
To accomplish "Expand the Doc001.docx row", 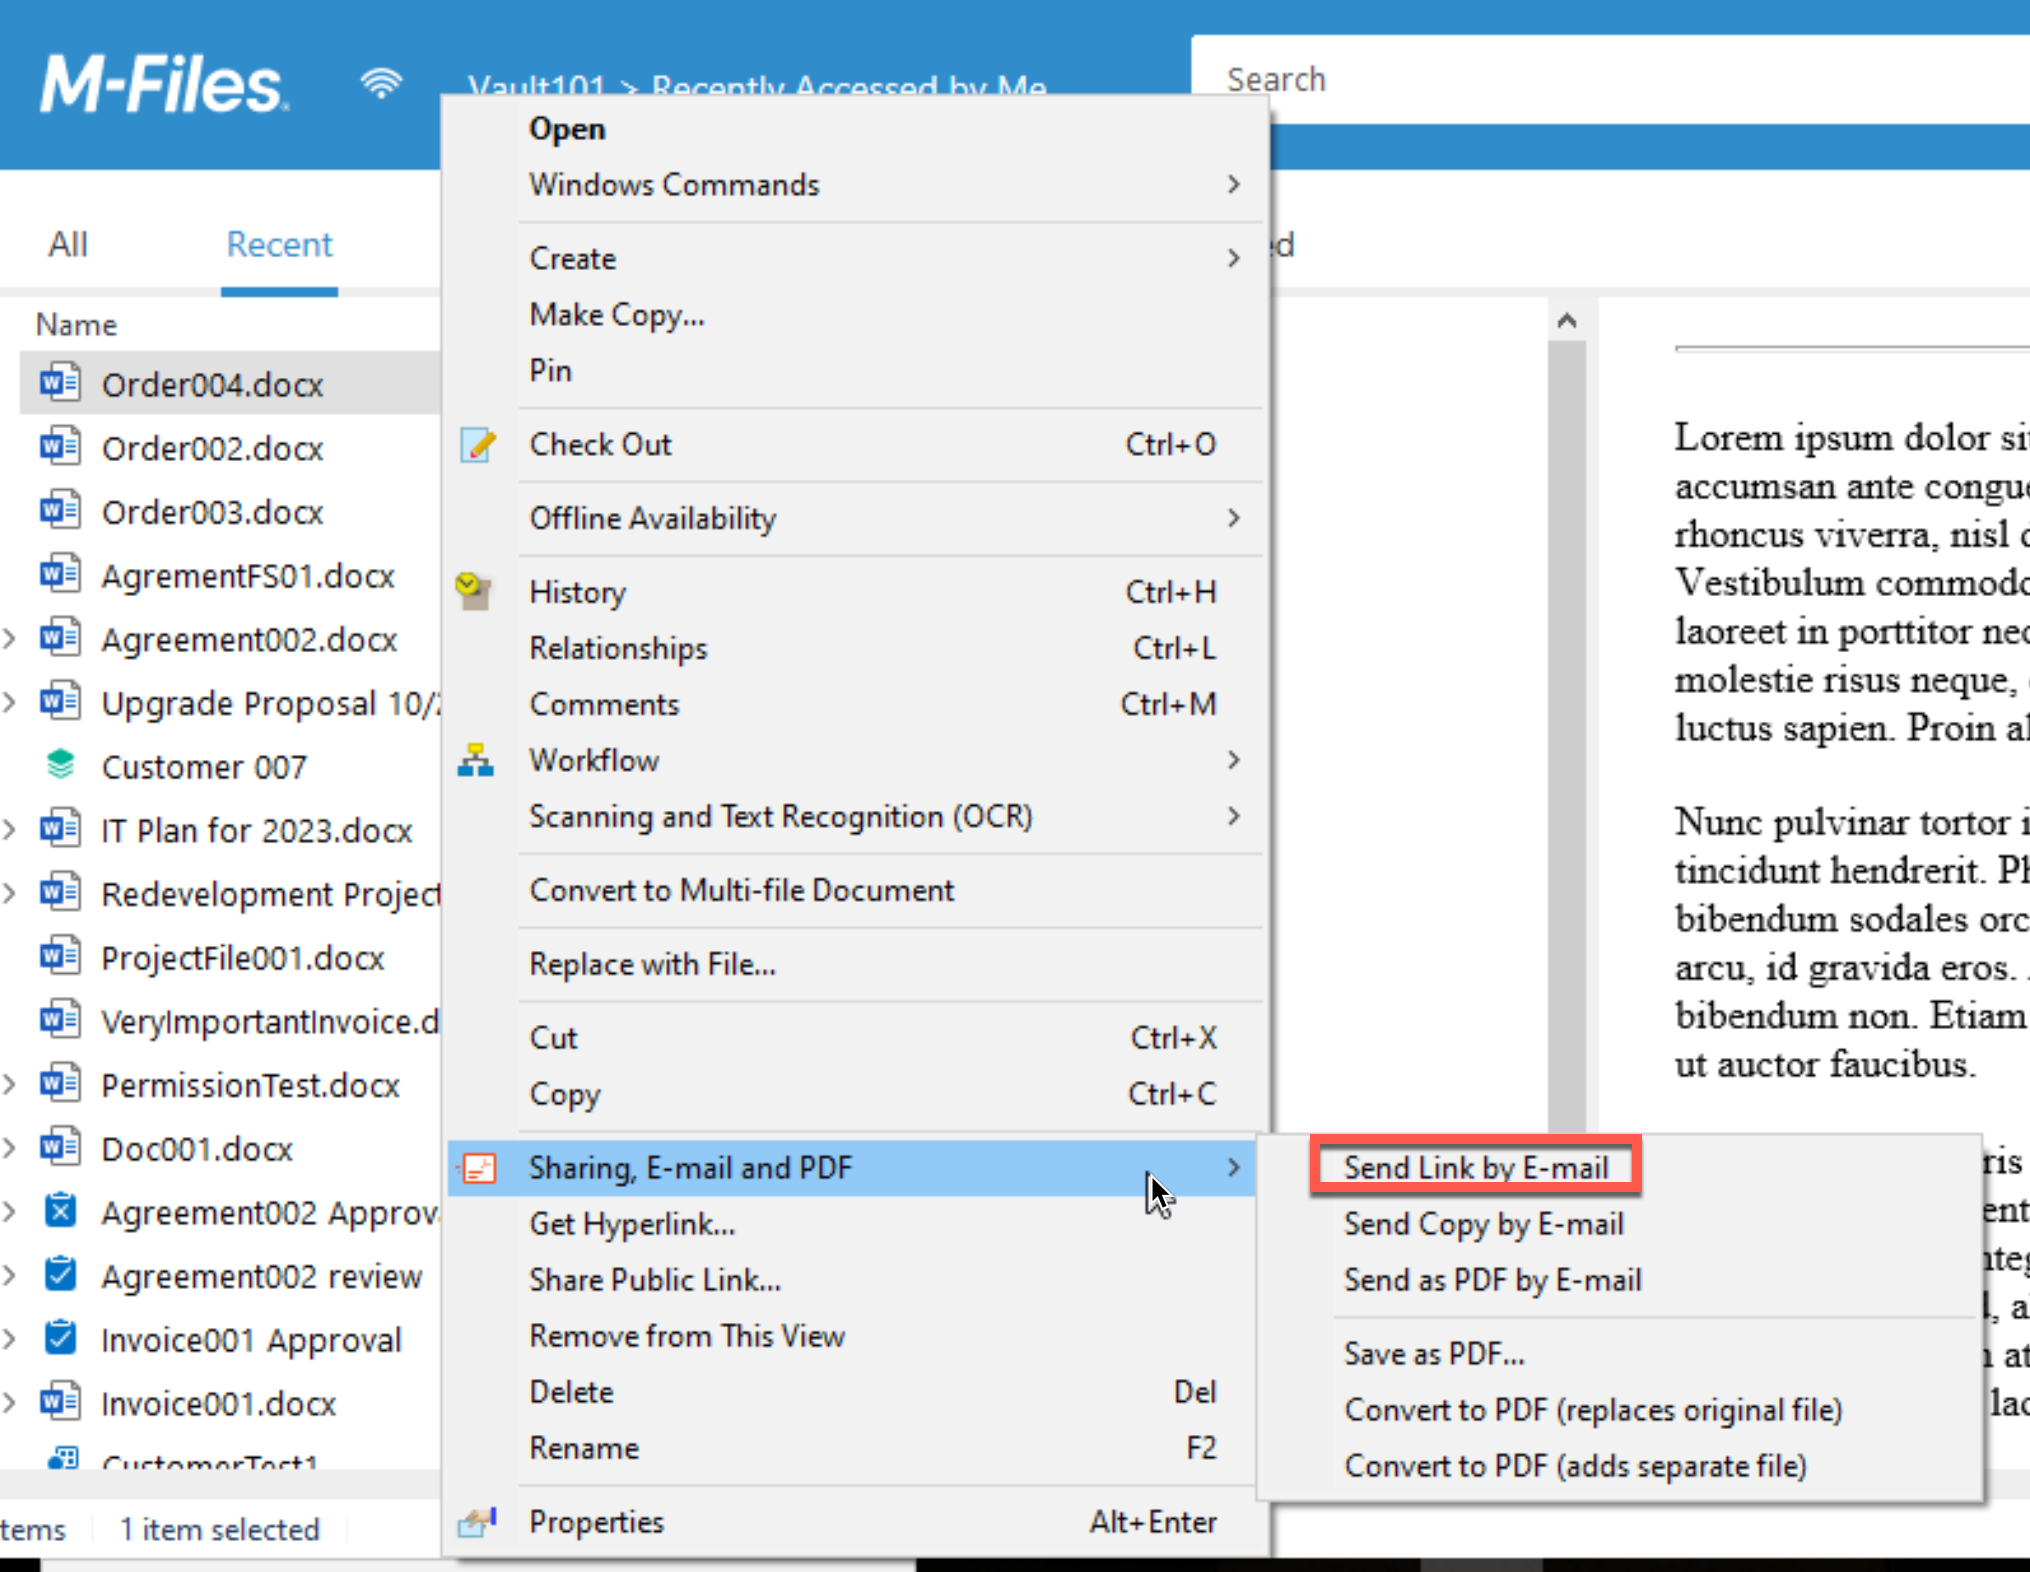I will (10, 1148).
